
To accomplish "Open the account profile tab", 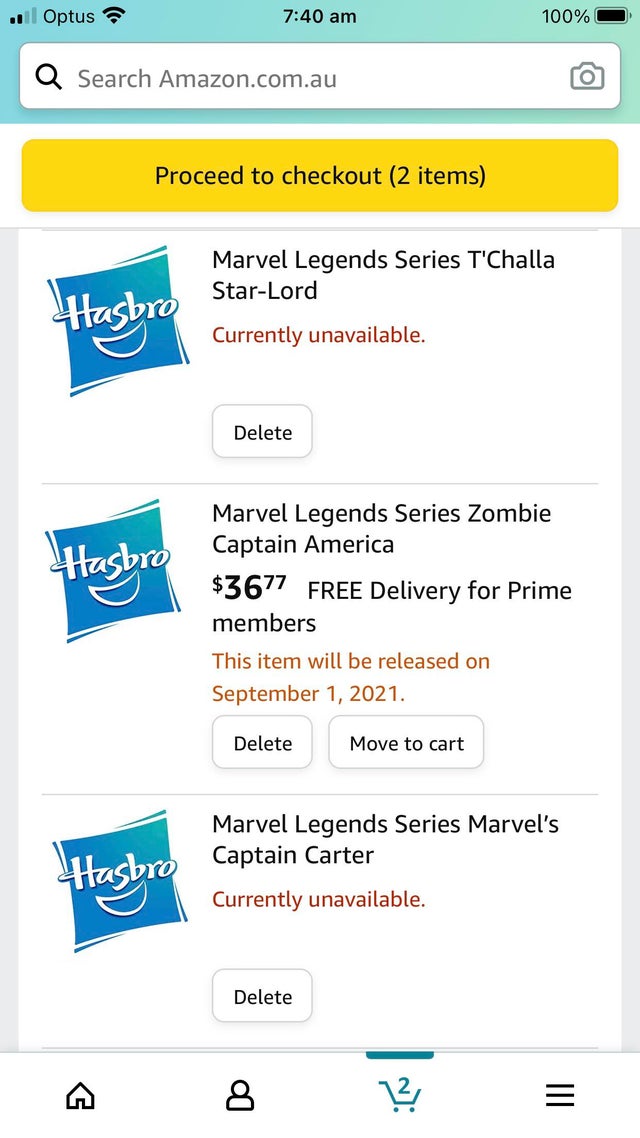I will click(240, 1095).
